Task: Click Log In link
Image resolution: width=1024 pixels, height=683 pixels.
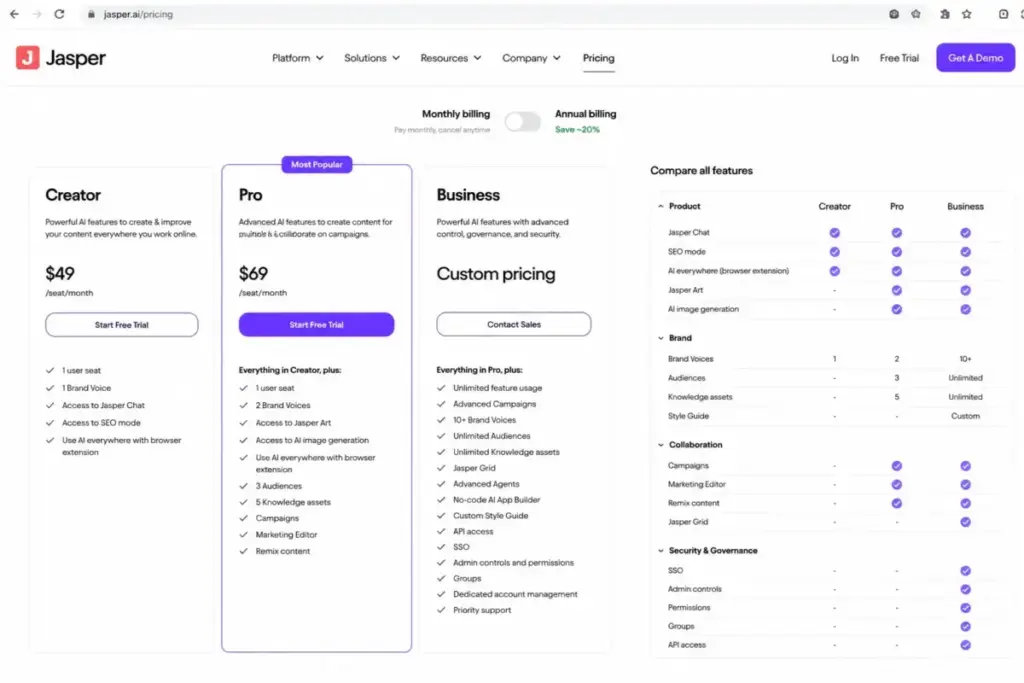Action: point(844,58)
